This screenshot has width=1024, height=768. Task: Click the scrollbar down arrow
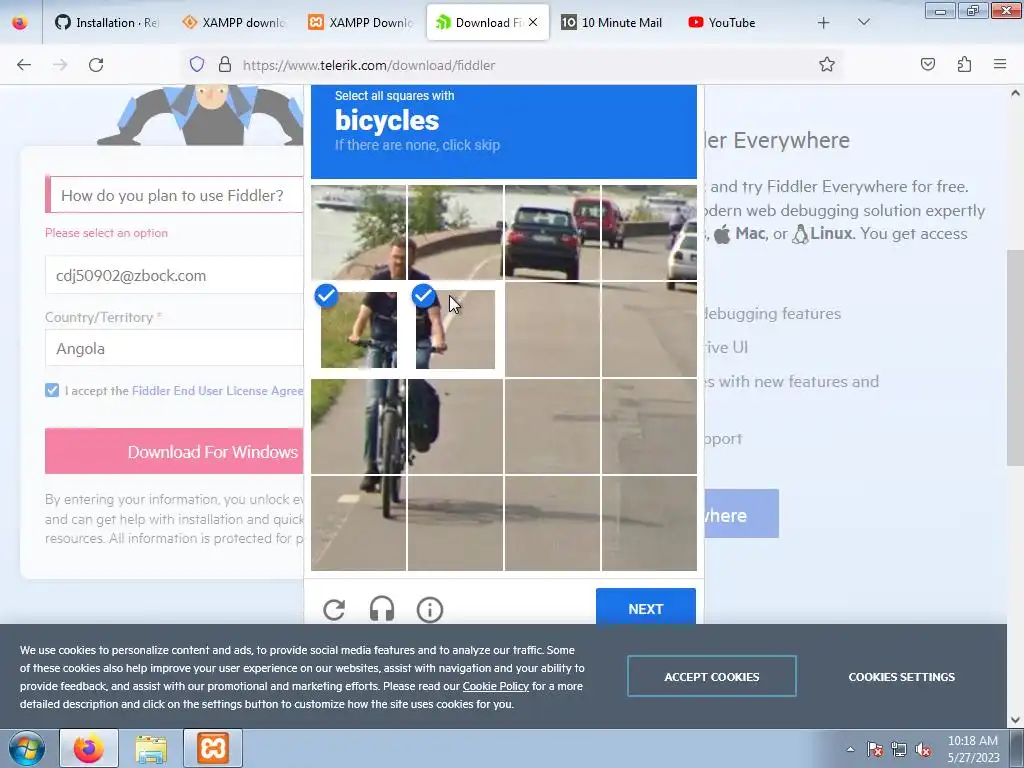click(x=1015, y=720)
